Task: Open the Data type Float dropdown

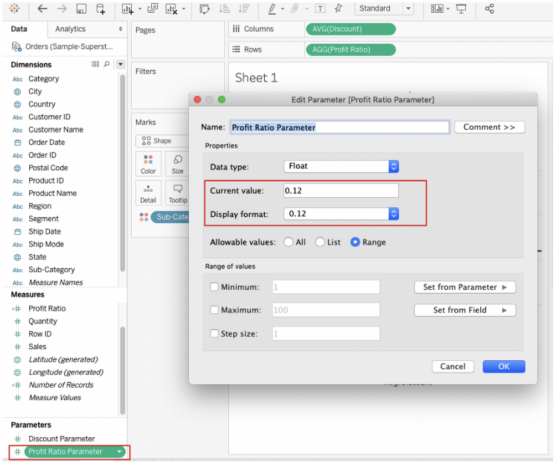Action: tap(341, 166)
